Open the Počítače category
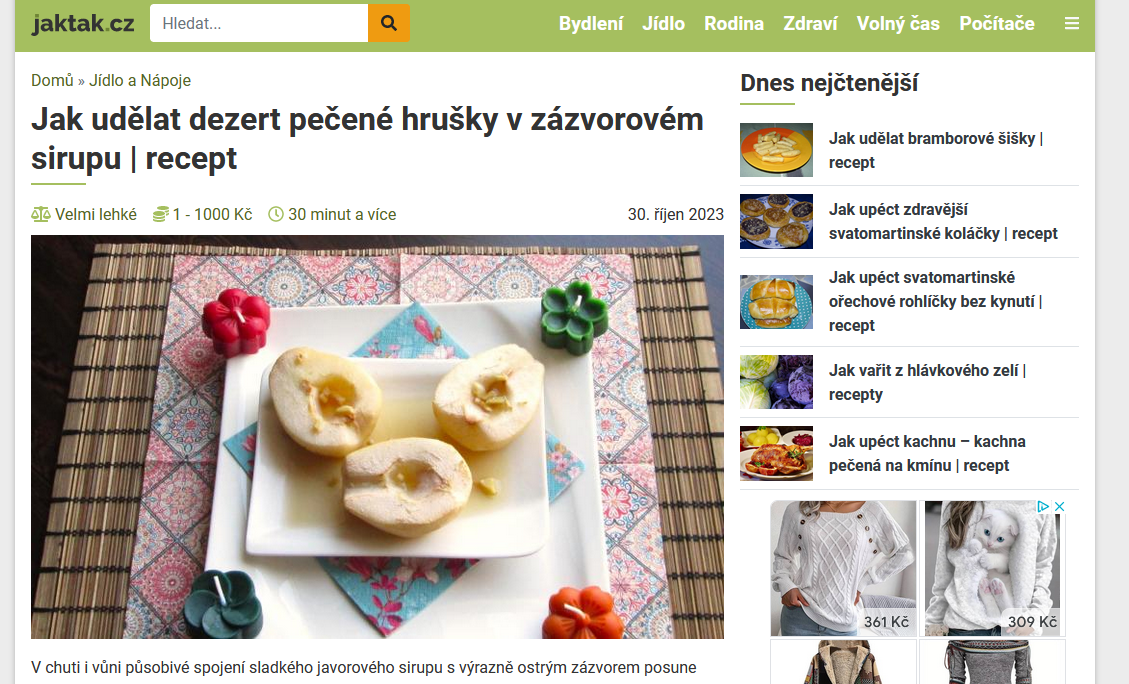1129x684 pixels. coord(997,24)
